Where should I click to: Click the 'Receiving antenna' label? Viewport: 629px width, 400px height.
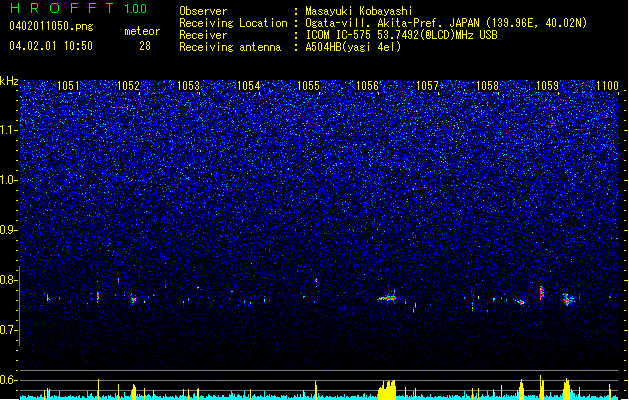click(x=230, y=47)
